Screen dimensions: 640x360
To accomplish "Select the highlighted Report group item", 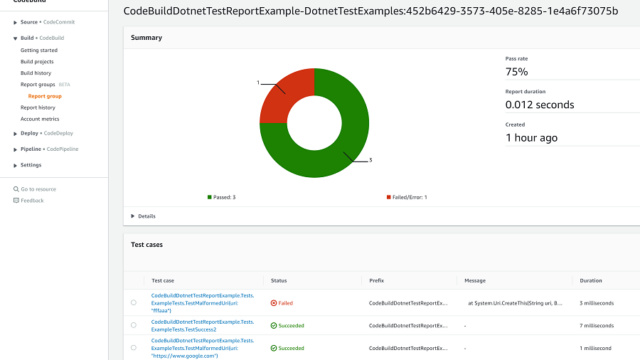I will point(45,96).
